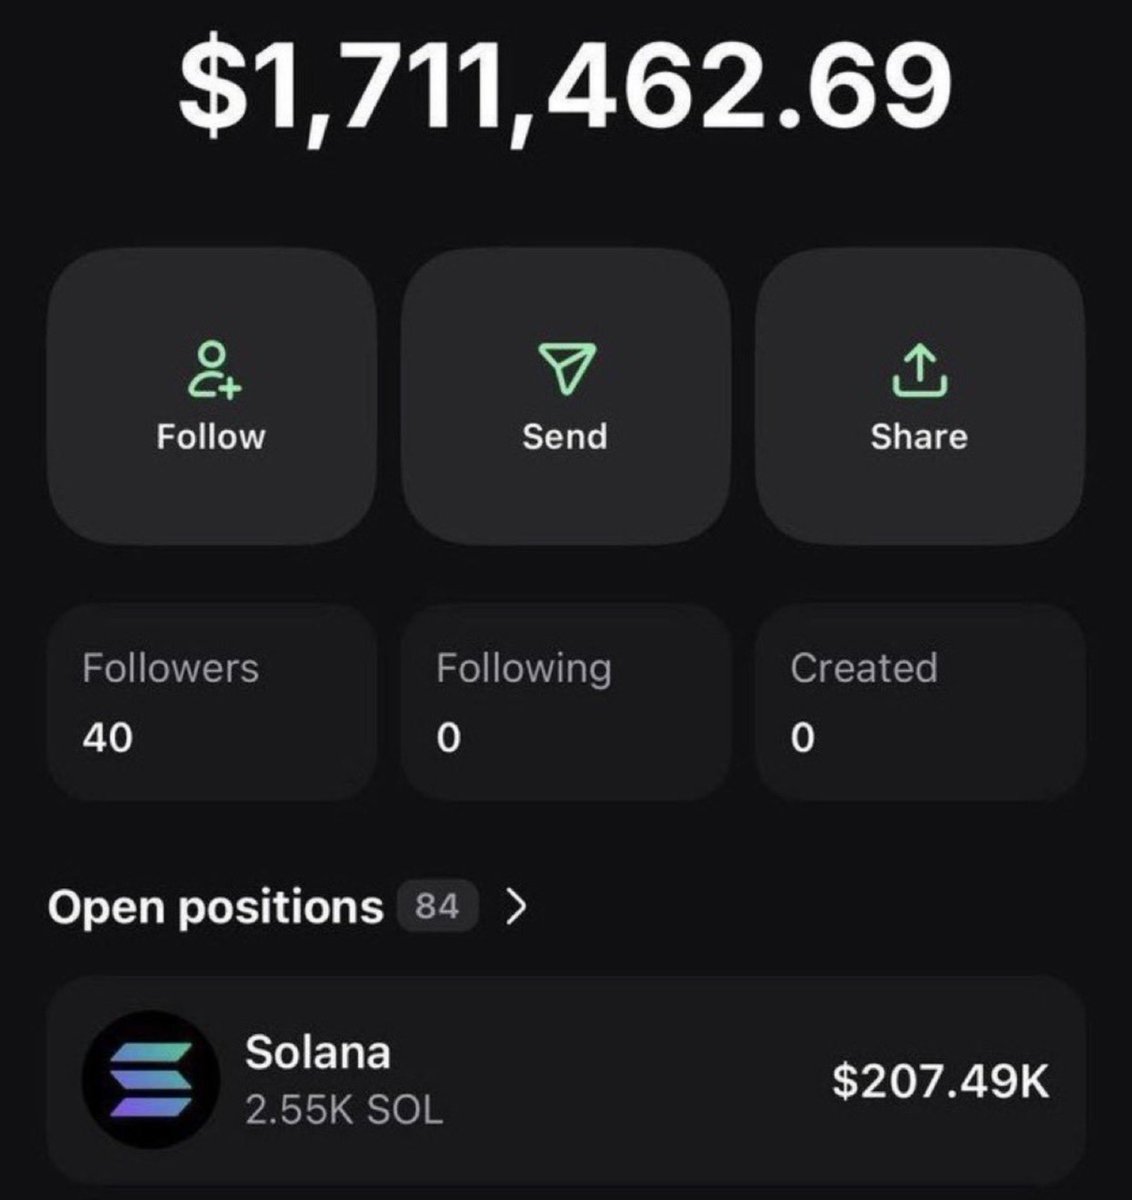The width and height of the screenshot is (1132, 1200).
Task: Tap the Send paper plane icon
Action: click(567, 369)
